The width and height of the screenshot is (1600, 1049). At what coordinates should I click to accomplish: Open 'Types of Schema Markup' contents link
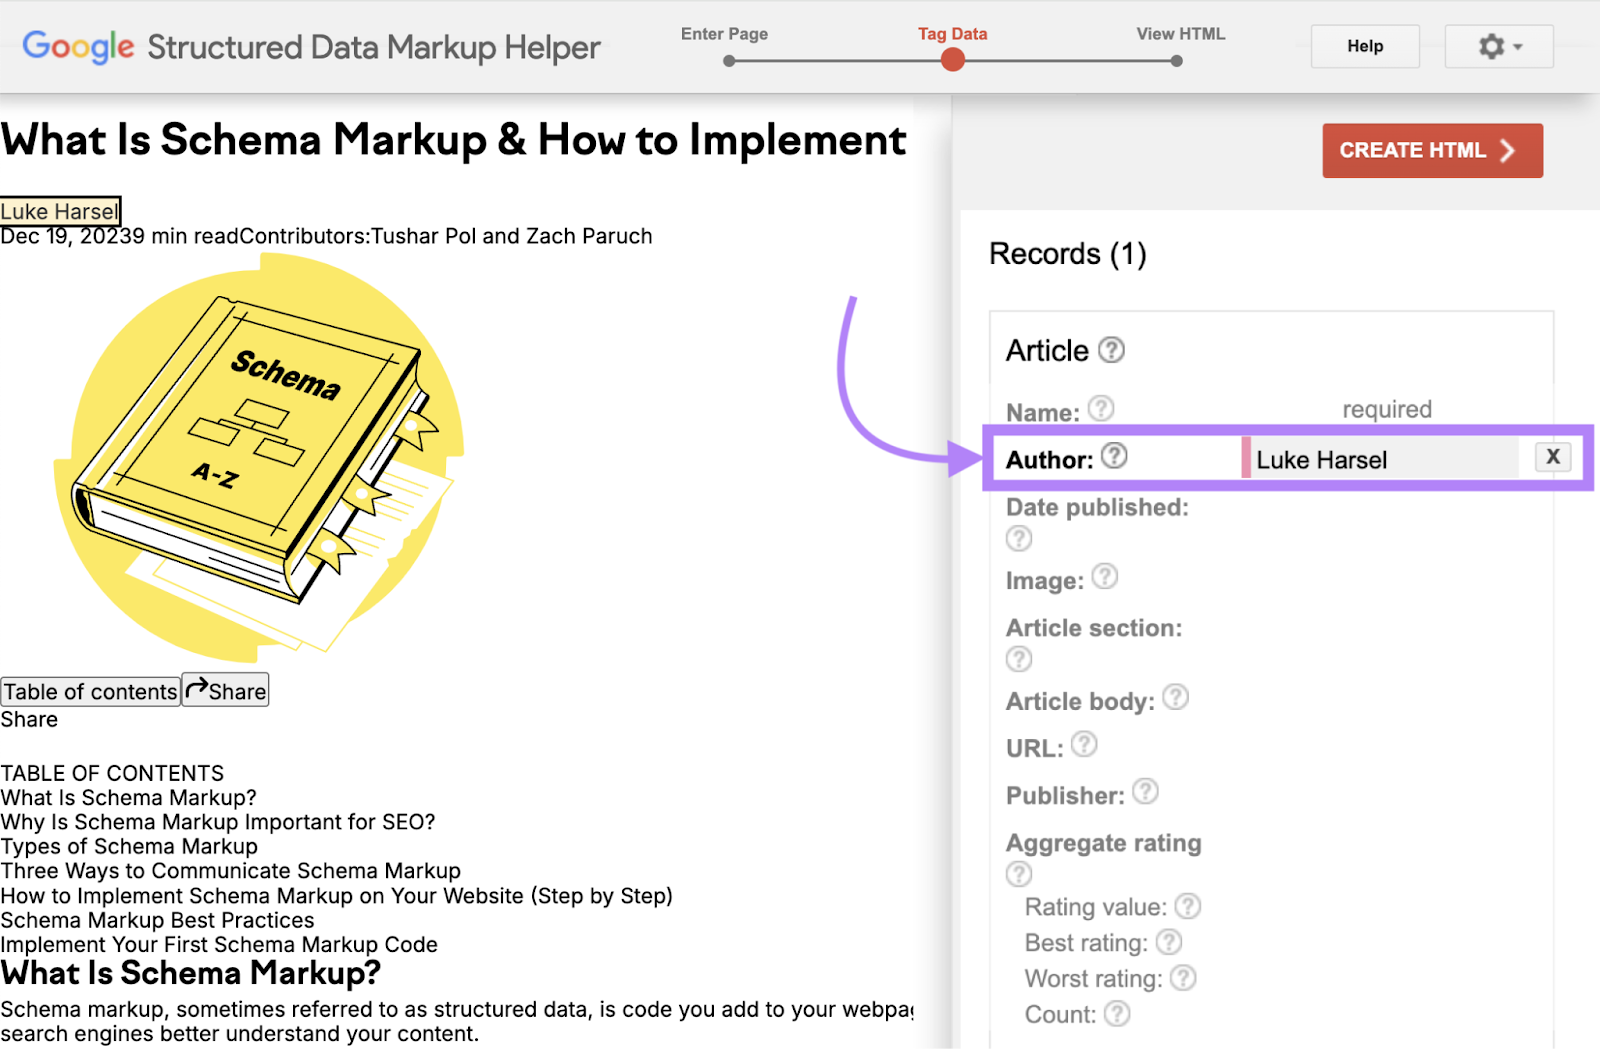pos(129,846)
